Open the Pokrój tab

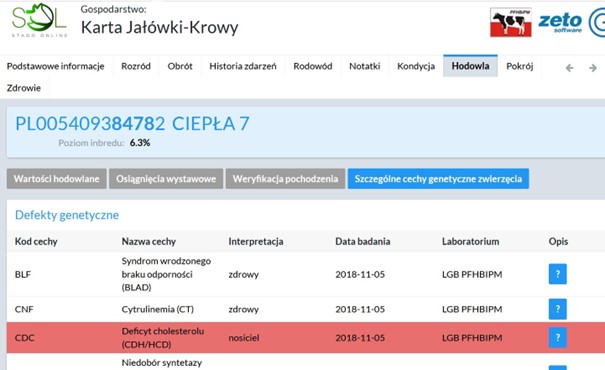[x=520, y=66]
